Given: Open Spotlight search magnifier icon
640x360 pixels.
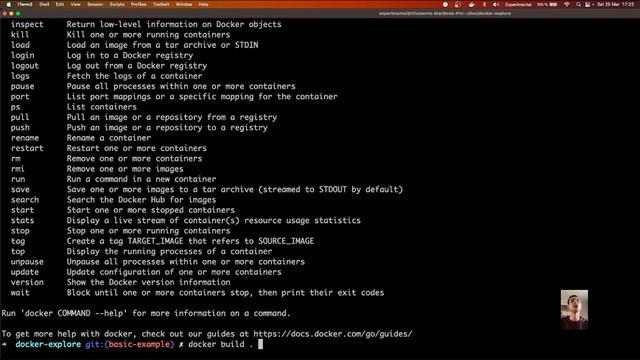Looking at the screenshot, I should point(578,4).
